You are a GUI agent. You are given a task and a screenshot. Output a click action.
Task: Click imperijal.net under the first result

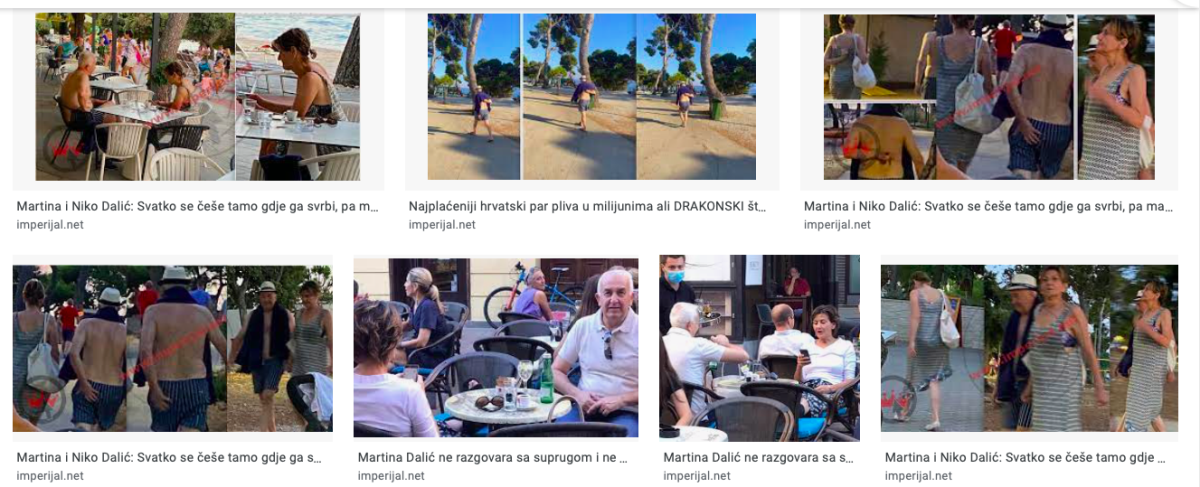(x=50, y=225)
